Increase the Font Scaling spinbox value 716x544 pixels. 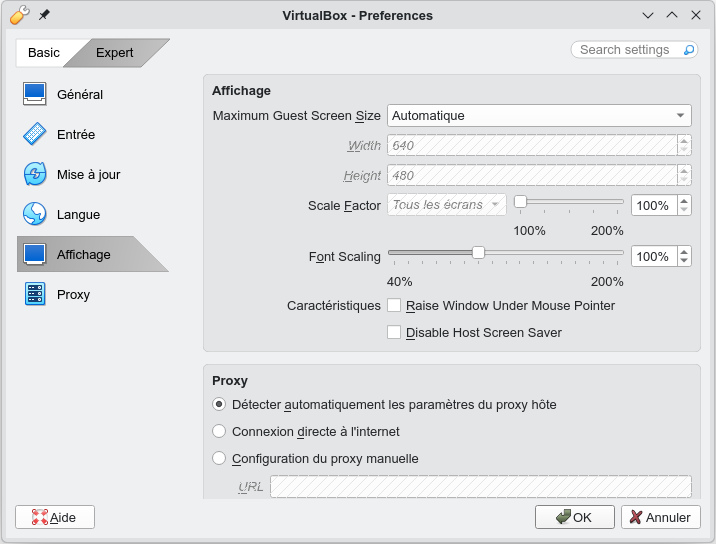pyautogui.click(x=684, y=251)
